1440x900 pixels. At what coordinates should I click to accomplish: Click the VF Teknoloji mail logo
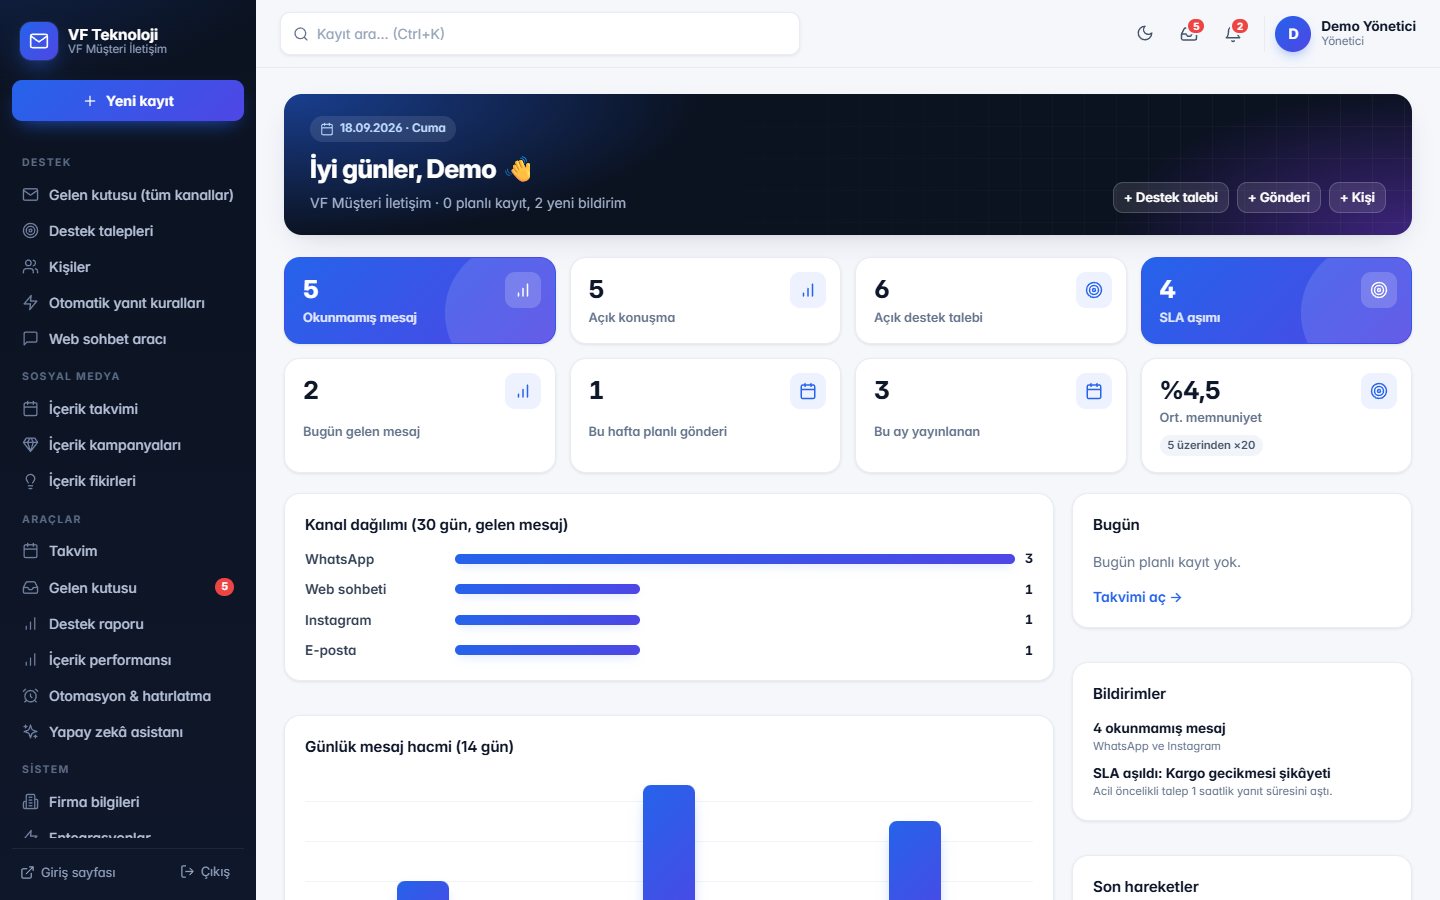coord(39,41)
